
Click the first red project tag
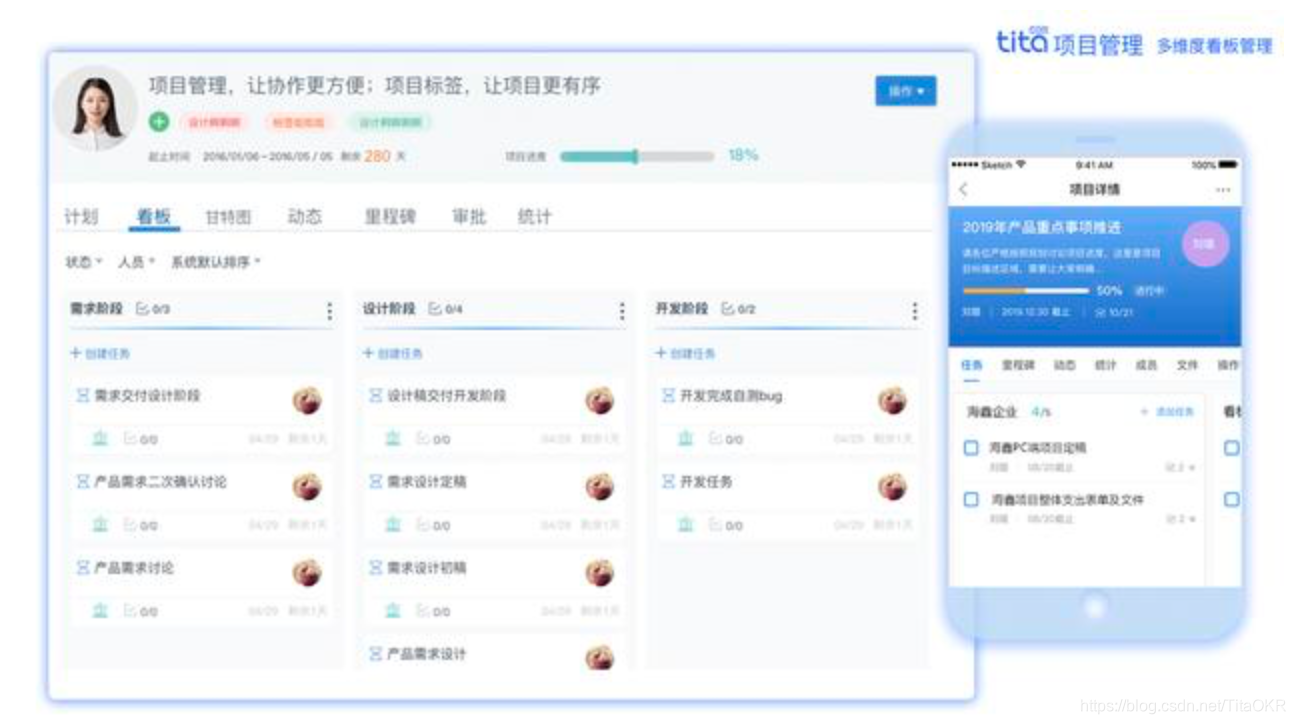(215, 122)
